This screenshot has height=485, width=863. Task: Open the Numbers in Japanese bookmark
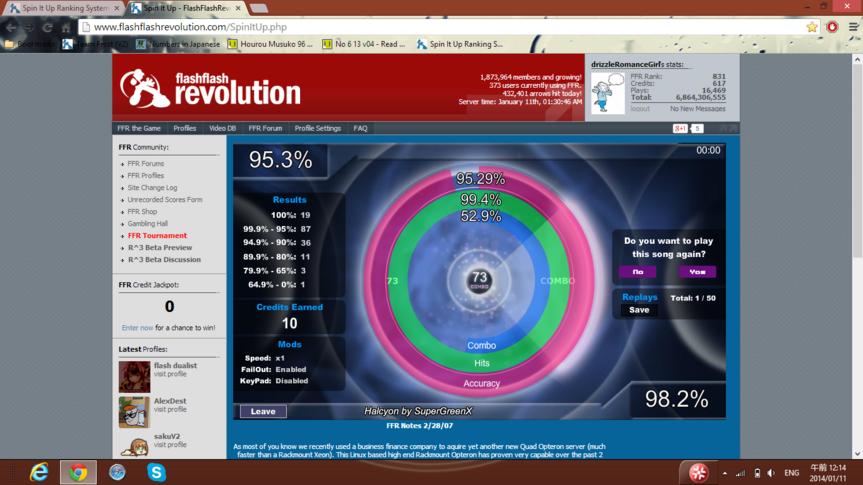(x=178, y=44)
